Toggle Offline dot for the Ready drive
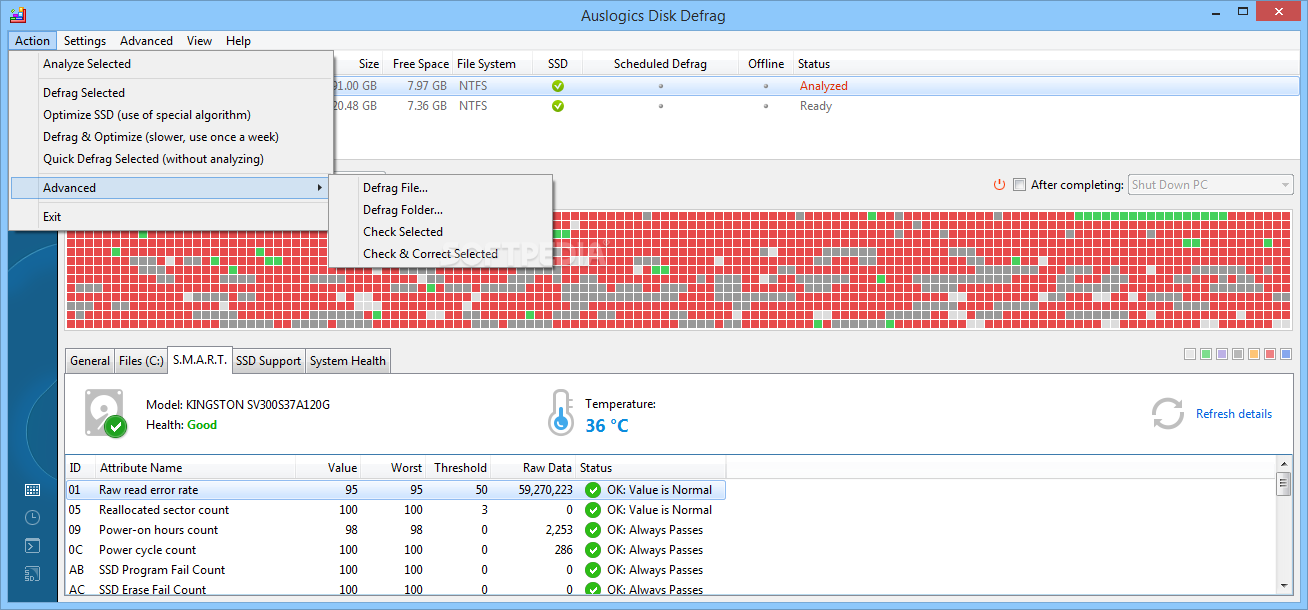1308x610 pixels. pyautogui.click(x=766, y=106)
